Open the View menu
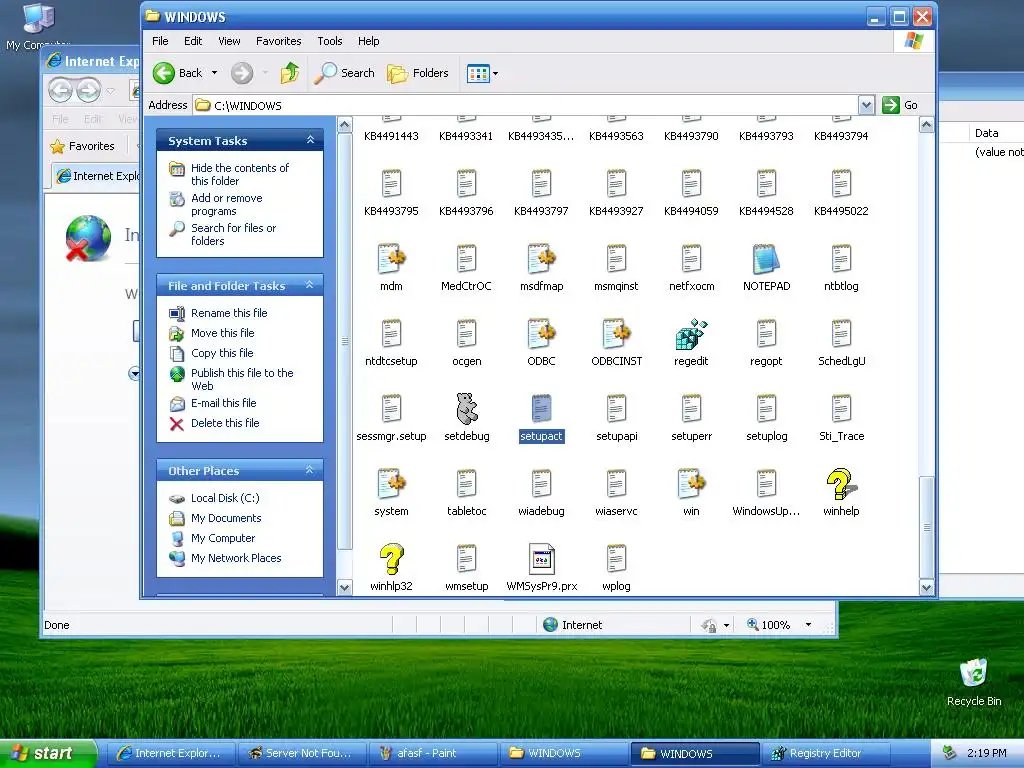The image size is (1024, 768). pyautogui.click(x=229, y=41)
